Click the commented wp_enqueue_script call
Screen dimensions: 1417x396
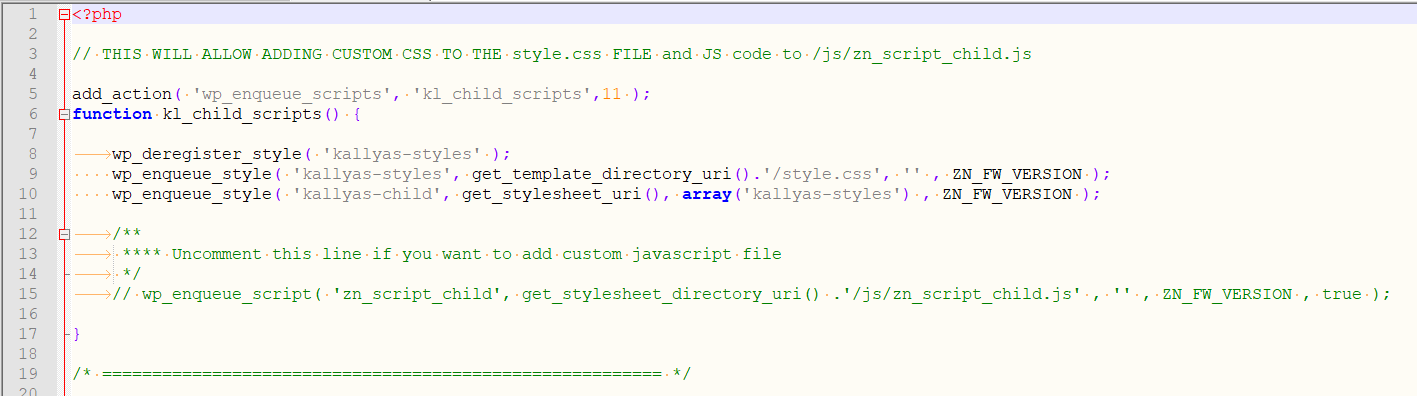click(751, 294)
